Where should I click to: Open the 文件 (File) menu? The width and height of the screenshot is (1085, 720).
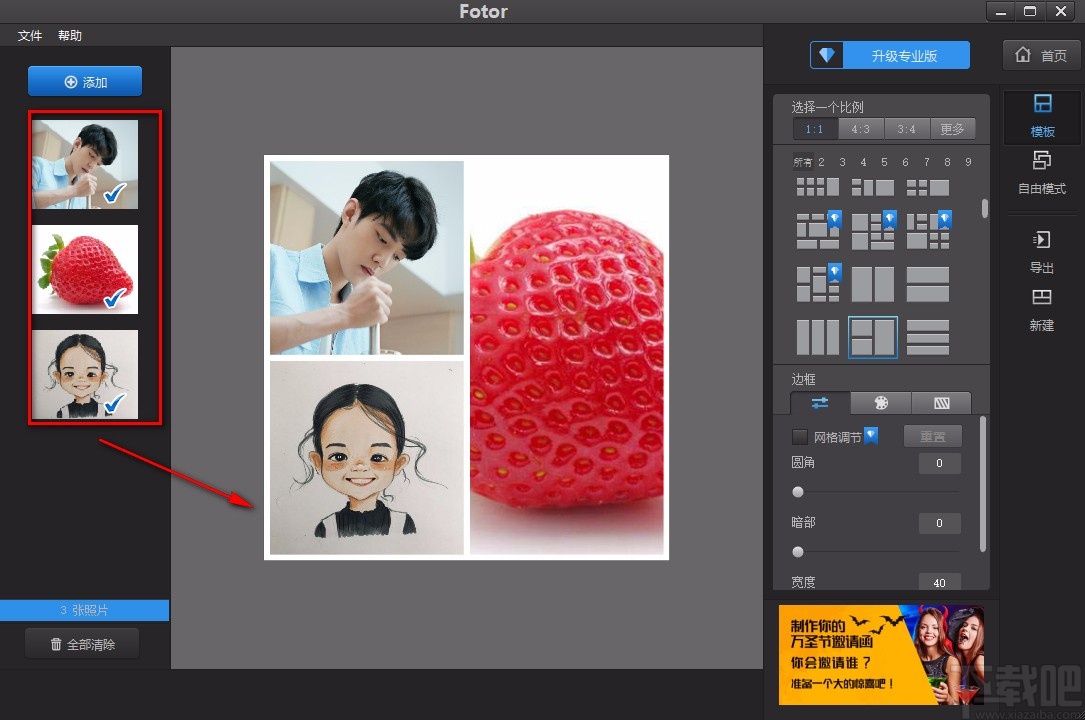(x=29, y=35)
